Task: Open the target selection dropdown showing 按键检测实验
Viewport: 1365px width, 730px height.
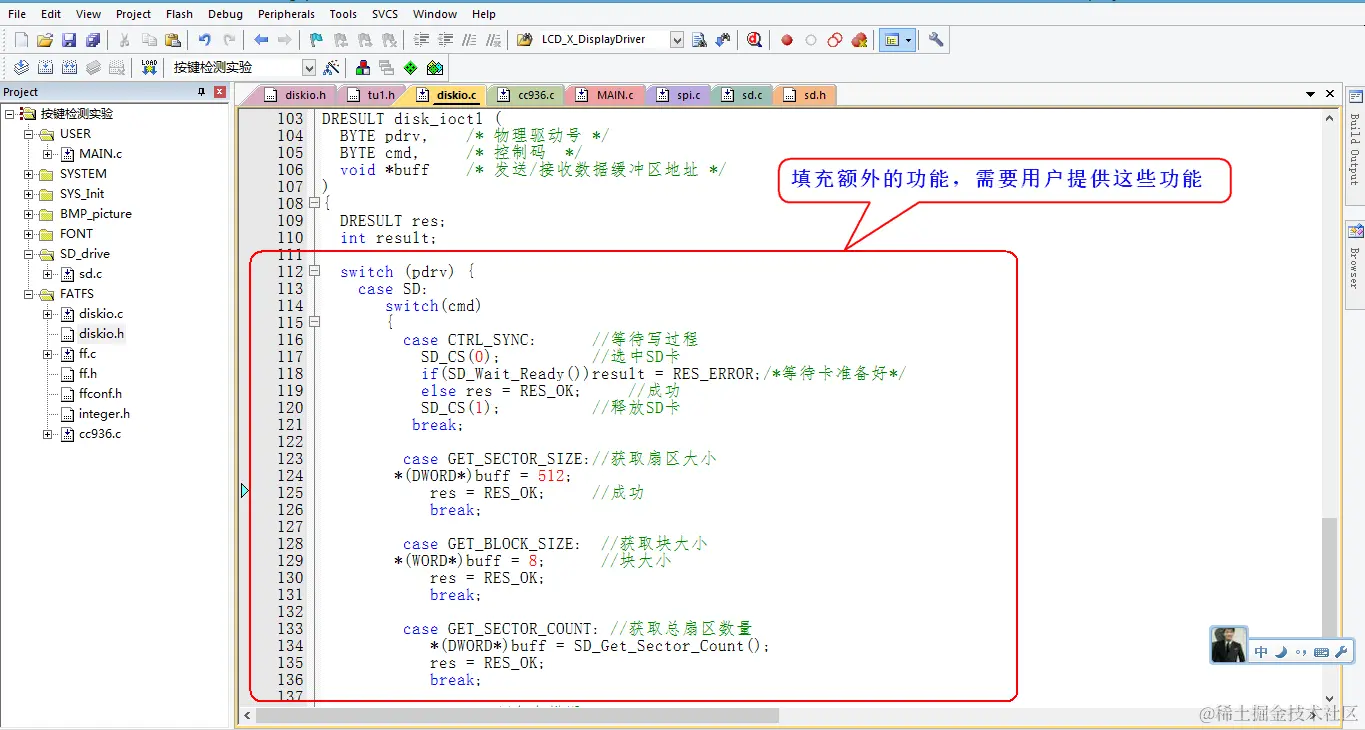Action: (308, 67)
